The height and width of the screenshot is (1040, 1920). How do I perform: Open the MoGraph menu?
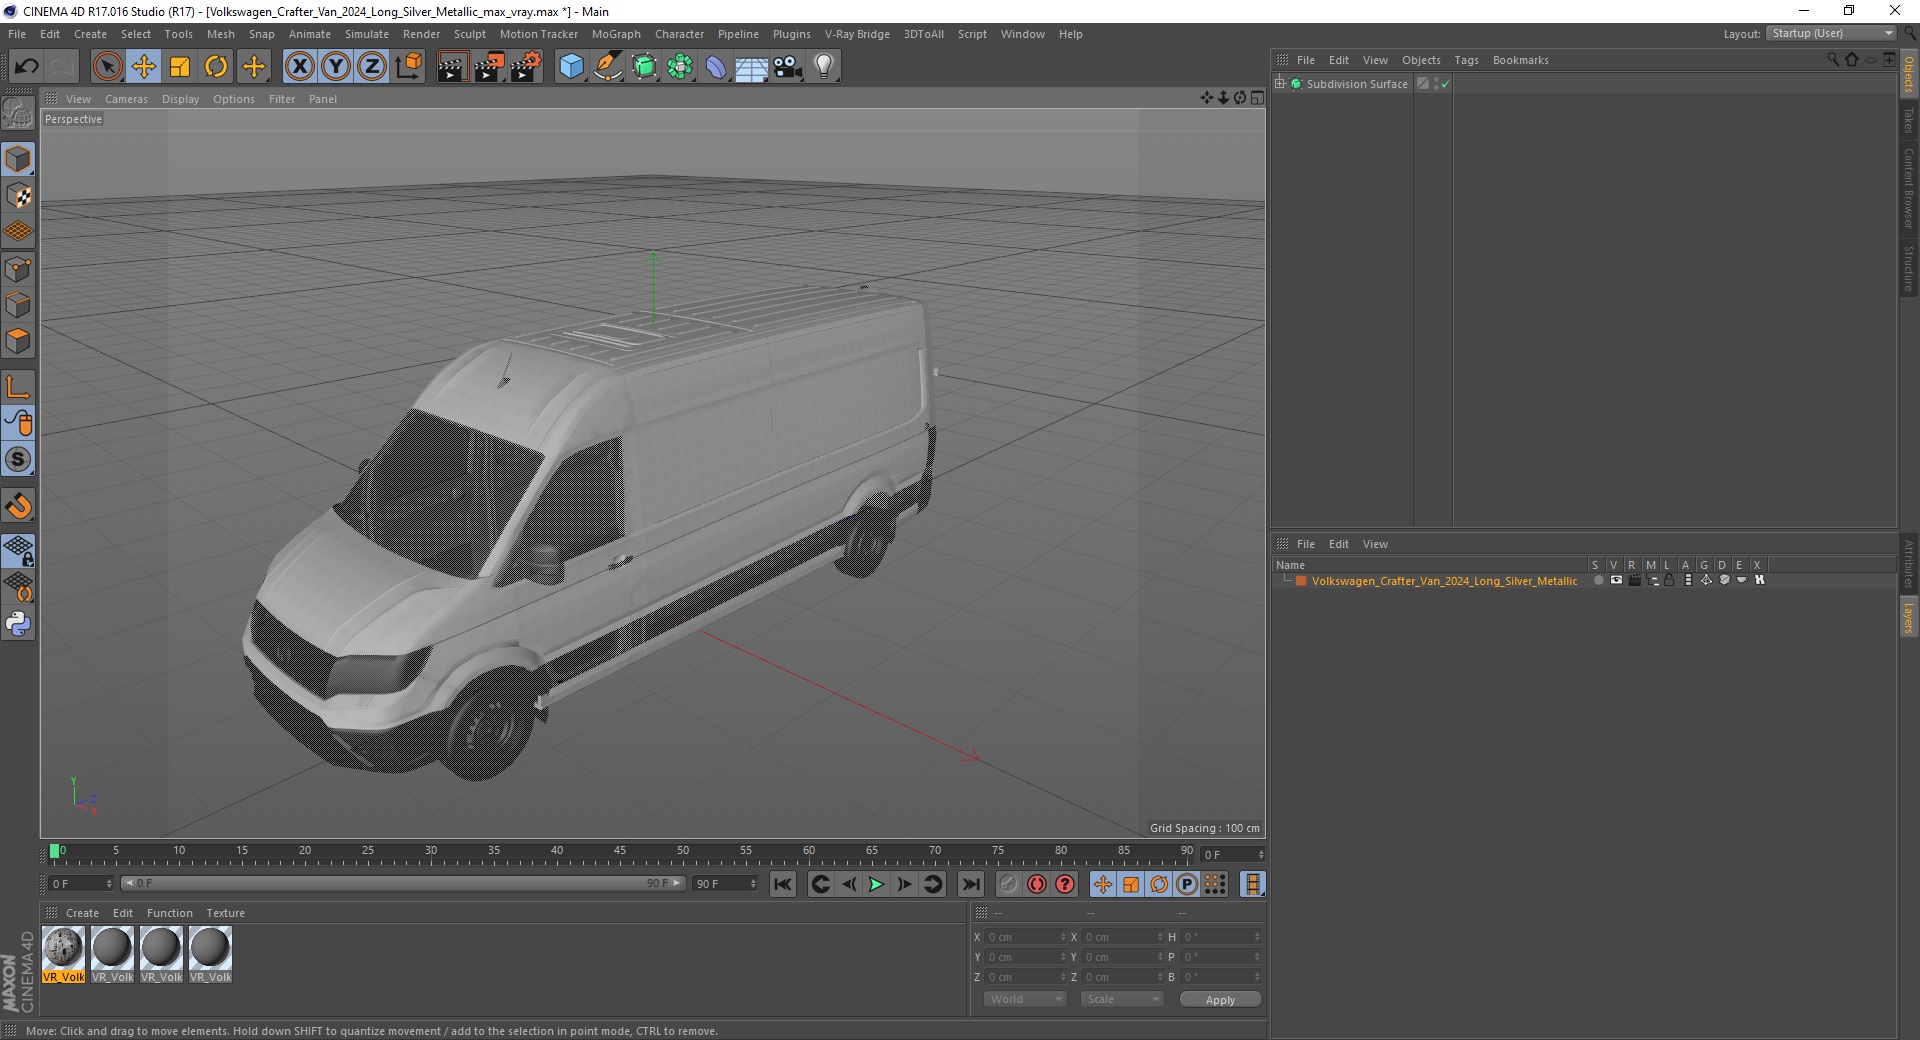click(x=616, y=34)
